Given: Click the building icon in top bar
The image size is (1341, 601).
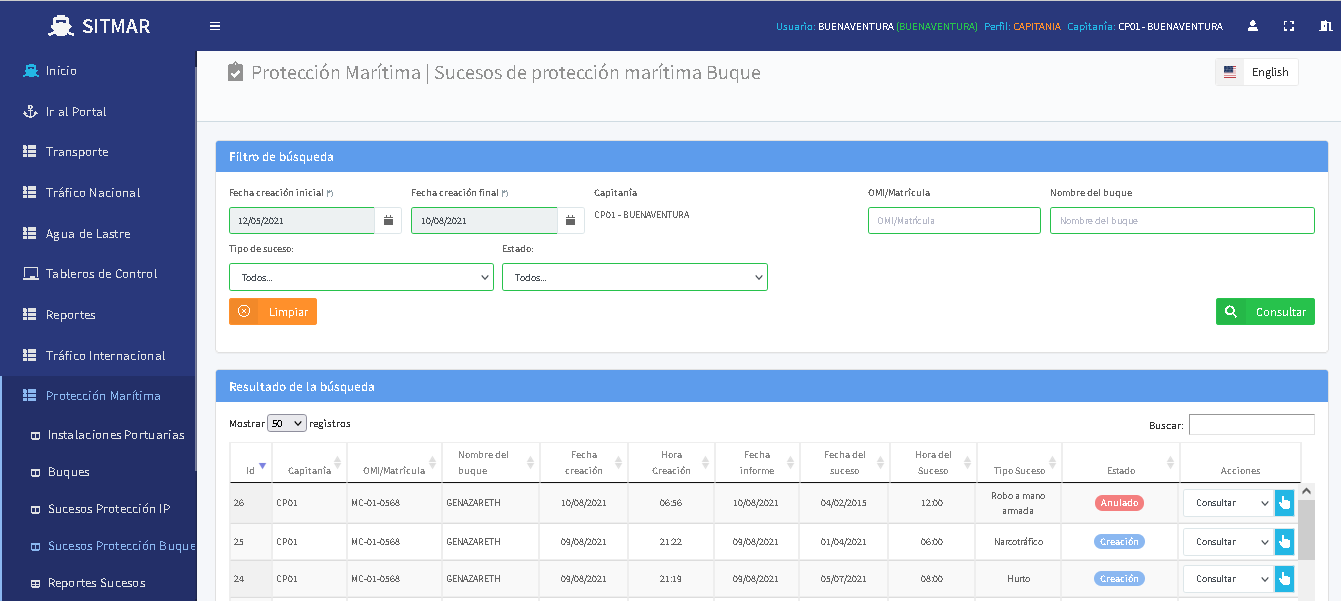Looking at the screenshot, I should click(x=1324, y=26).
